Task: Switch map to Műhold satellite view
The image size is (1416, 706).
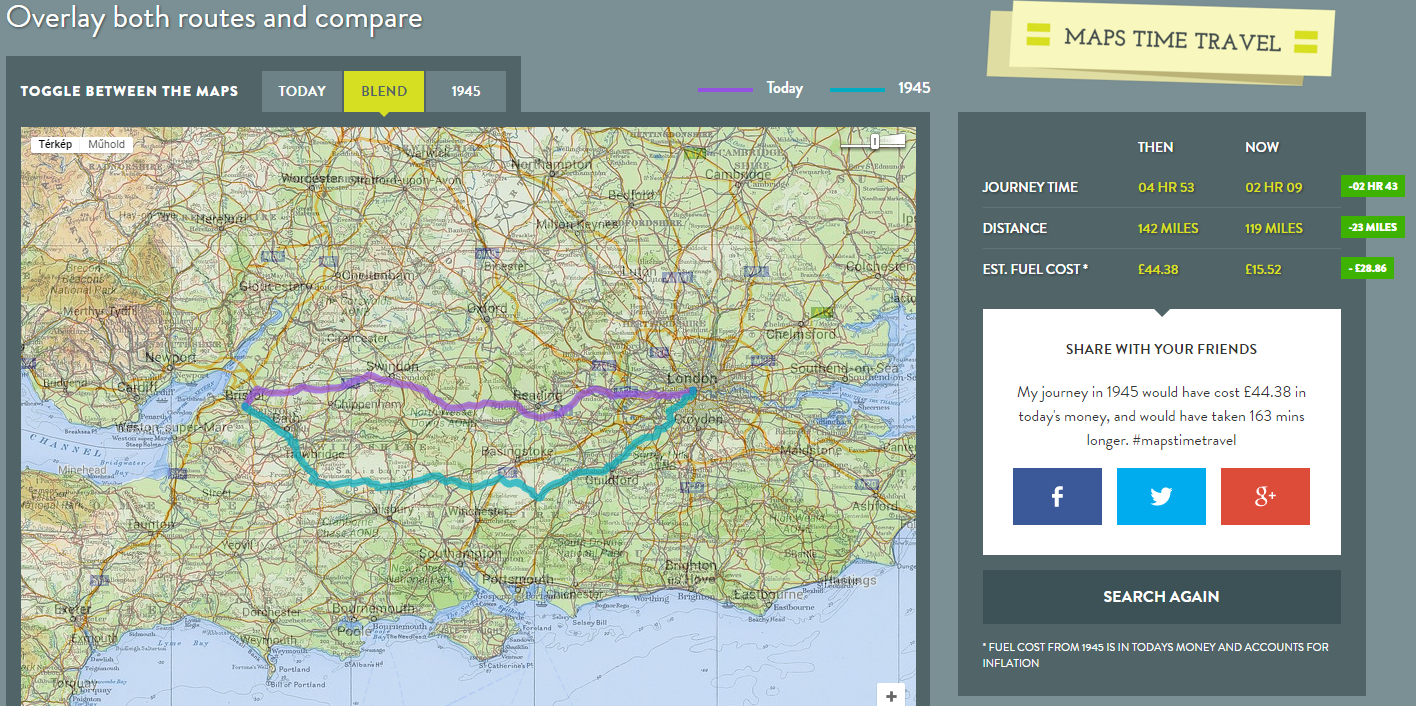Action: click(x=106, y=144)
